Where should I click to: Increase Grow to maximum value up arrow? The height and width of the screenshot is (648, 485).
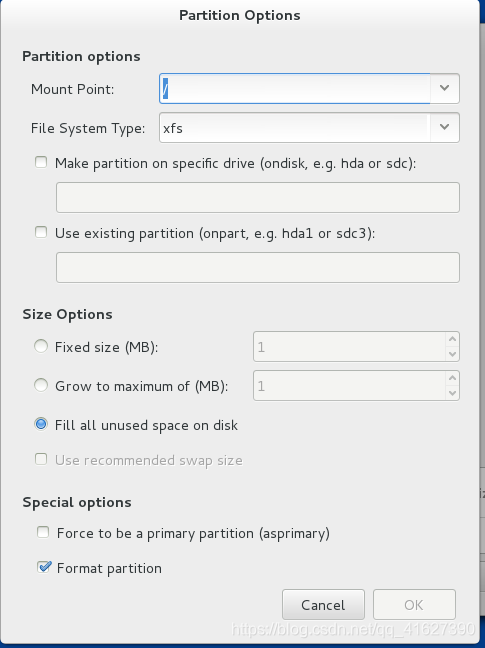pos(452,378)
